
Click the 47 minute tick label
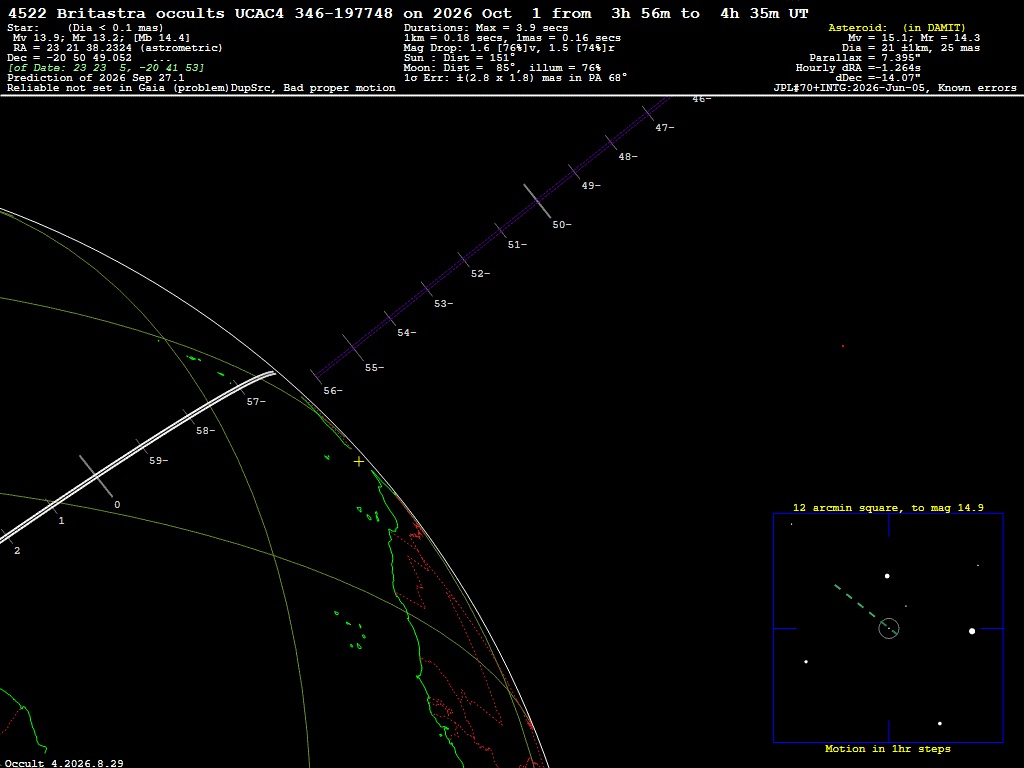665,128
